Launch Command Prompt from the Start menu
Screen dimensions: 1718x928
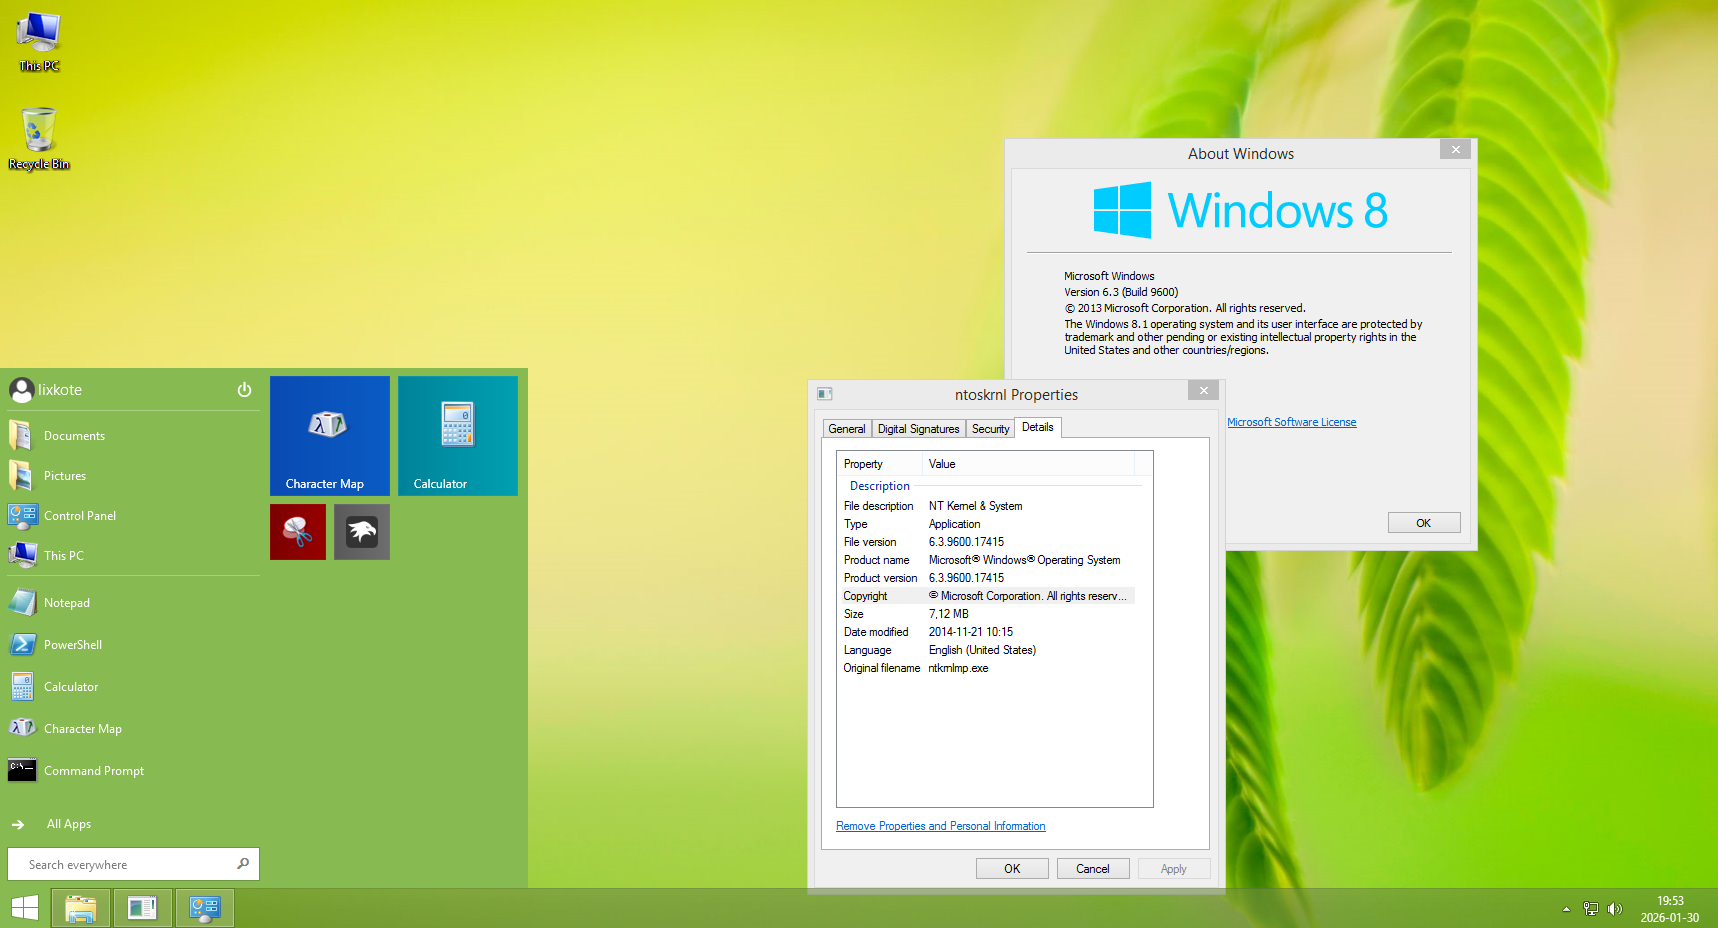(x=93, y=770)
